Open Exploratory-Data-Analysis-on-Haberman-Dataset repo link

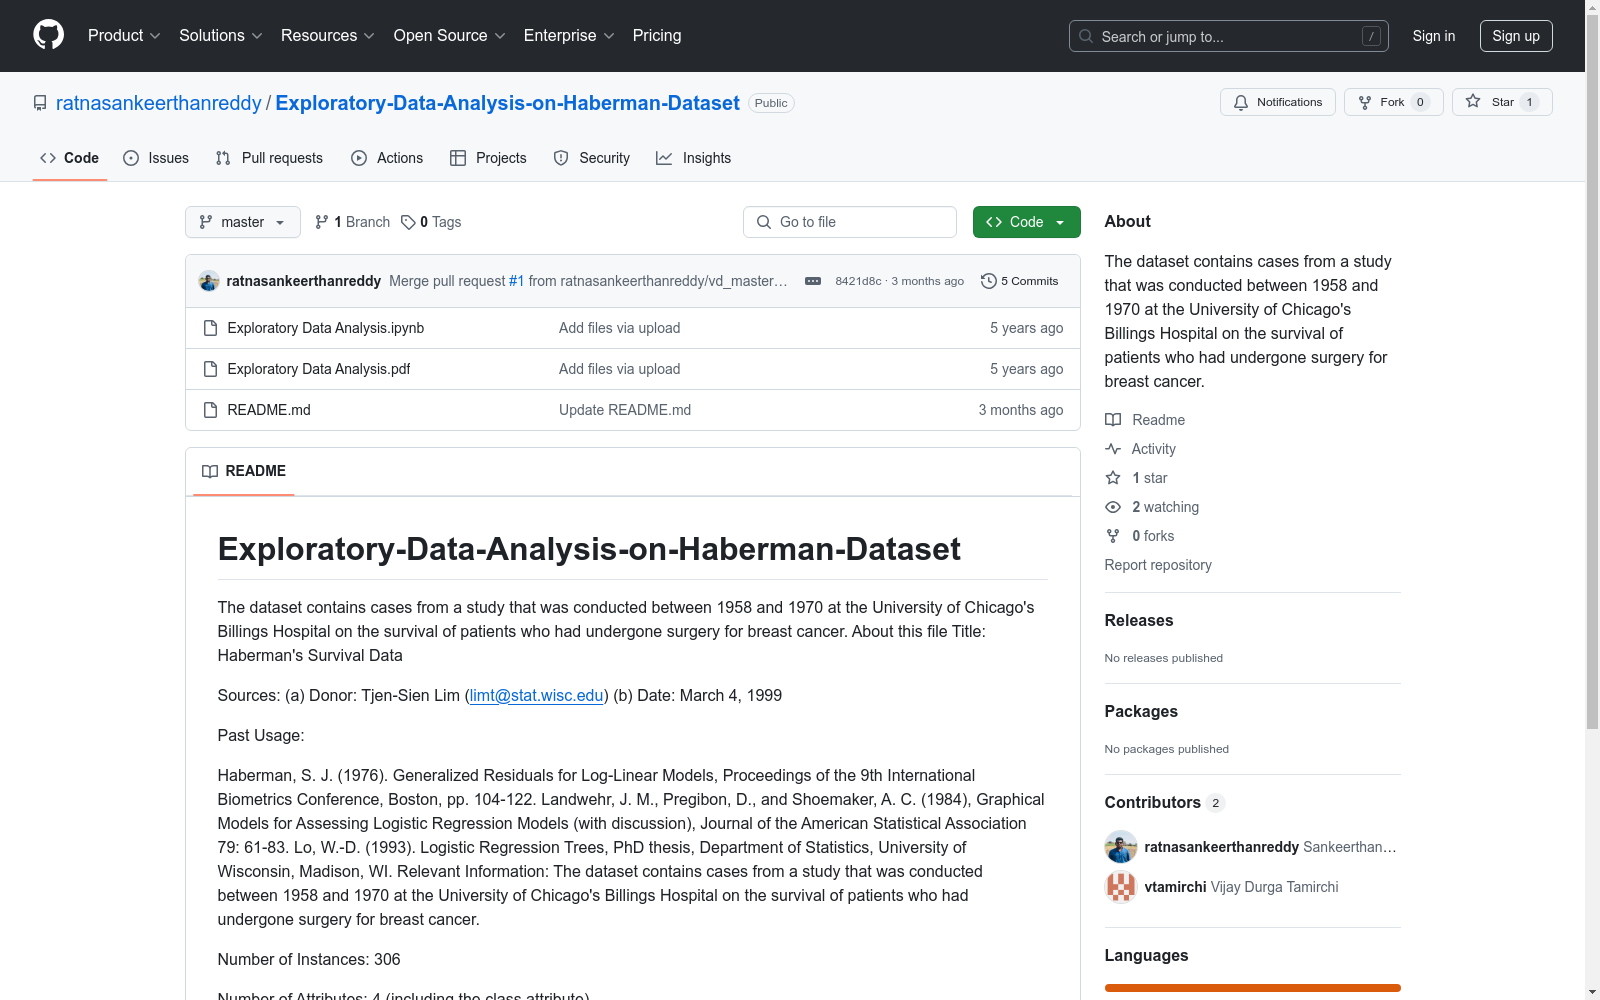pos(508,103)
